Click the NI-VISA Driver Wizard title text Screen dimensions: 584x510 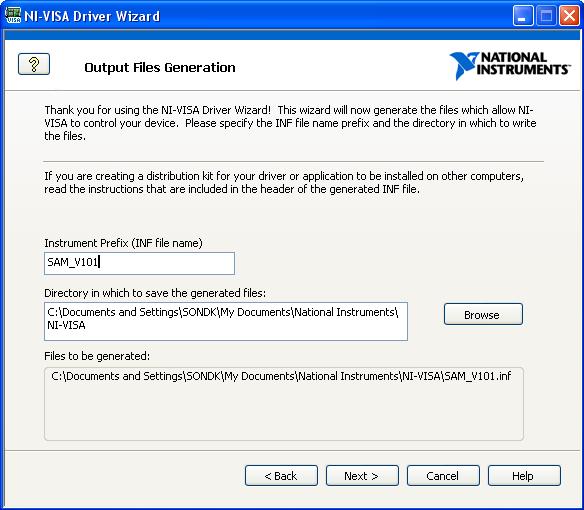click(92, 16)
